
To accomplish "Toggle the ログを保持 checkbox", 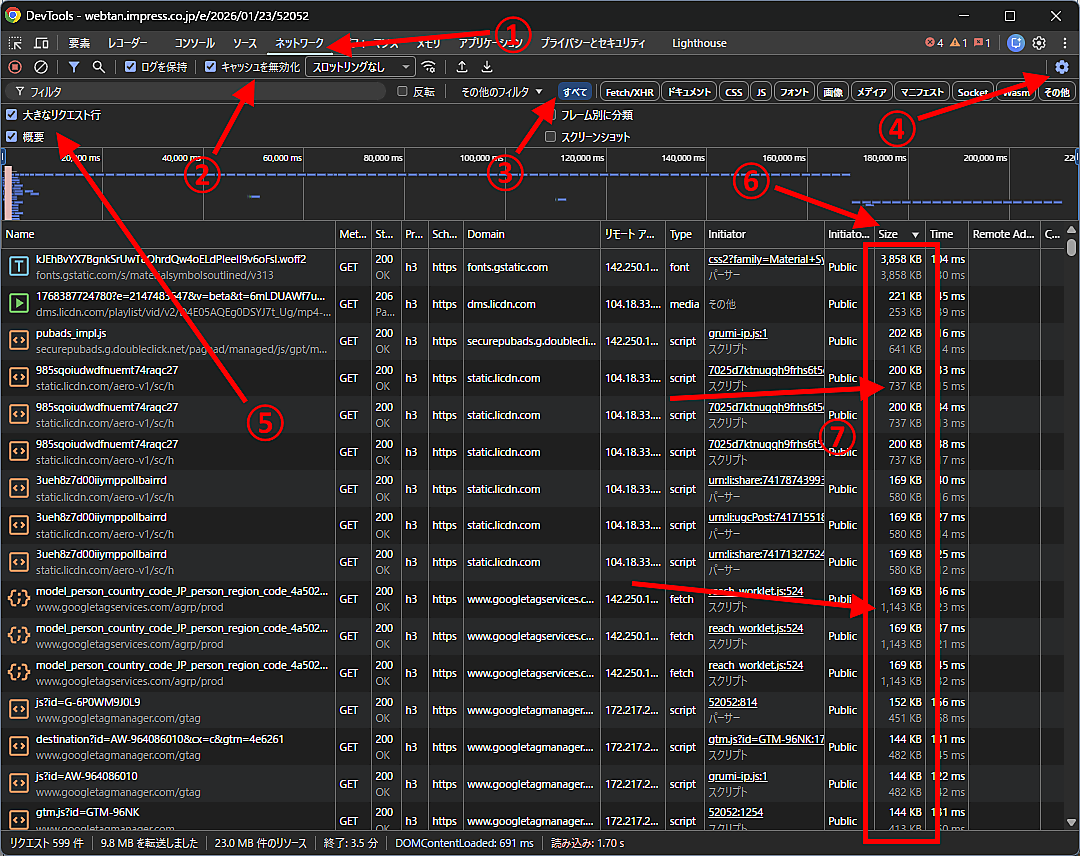I will [x=131, y=67].
